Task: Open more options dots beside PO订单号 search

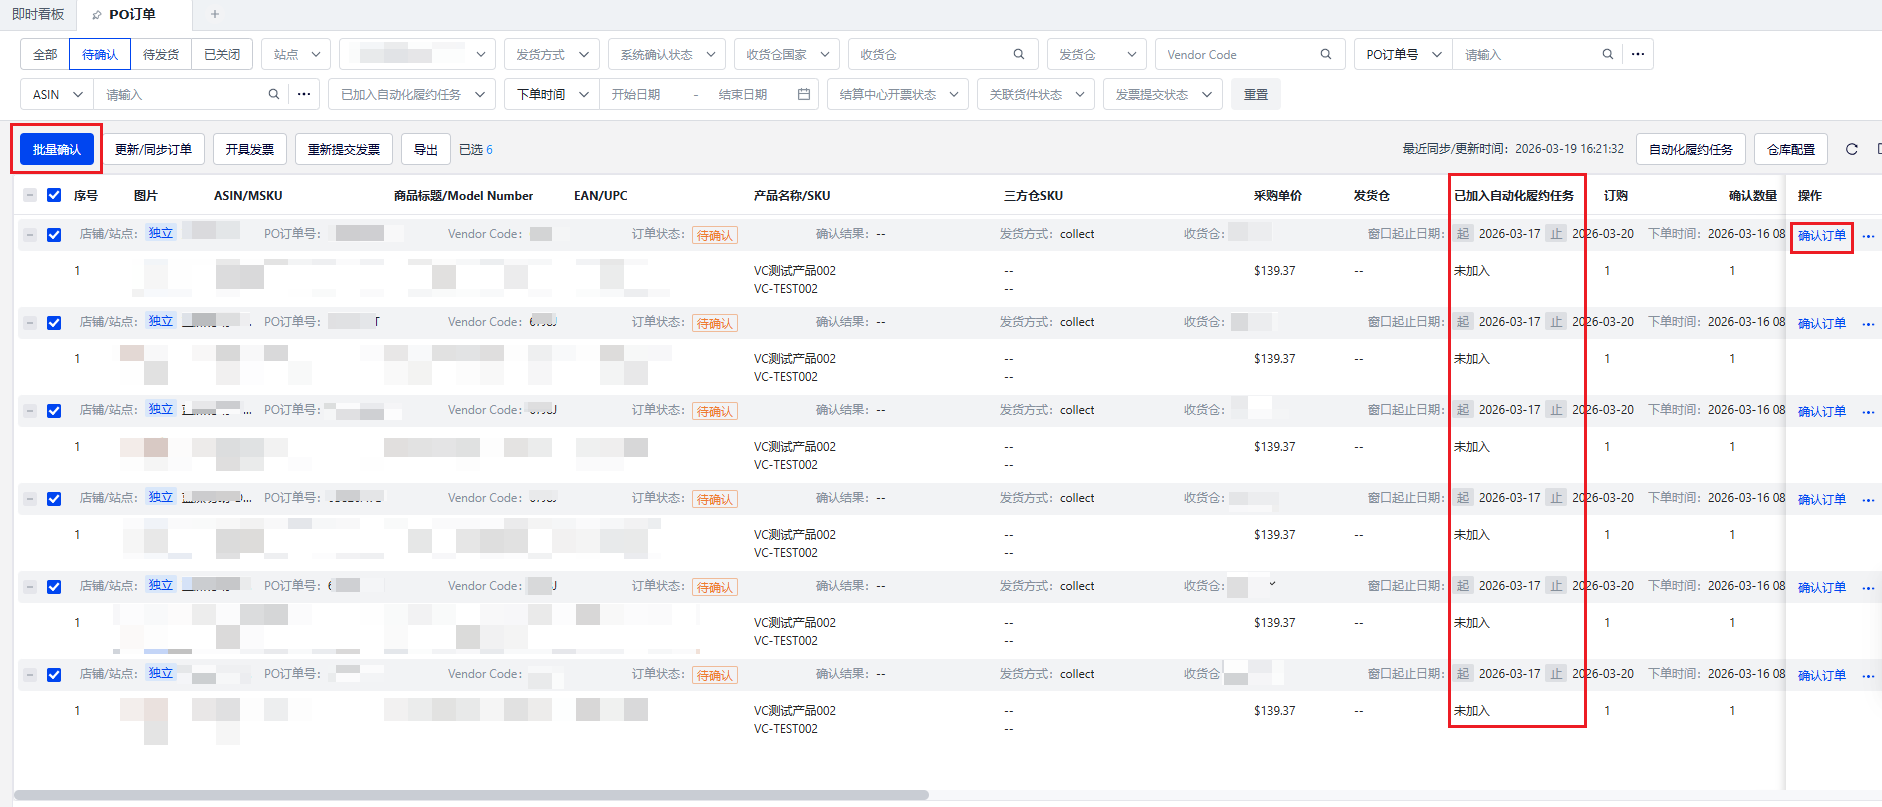Action: click(1638, 54)
